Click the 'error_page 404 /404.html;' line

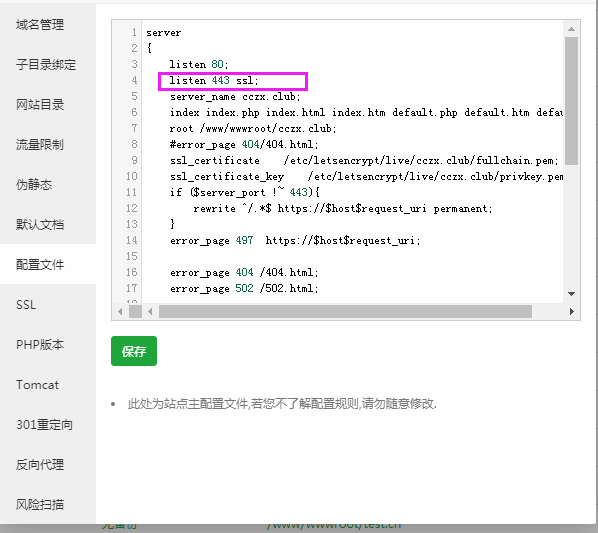point(244,272)
